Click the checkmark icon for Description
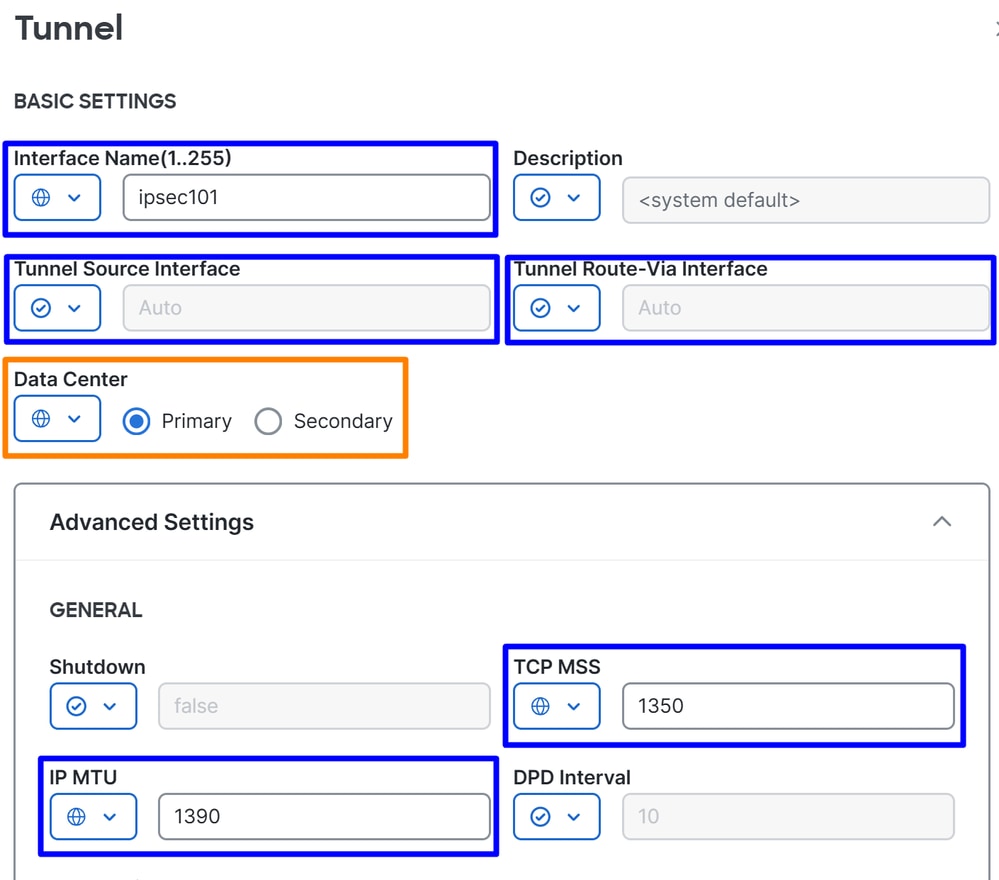Viewport: 999px width, 880px height. [540, 198]
